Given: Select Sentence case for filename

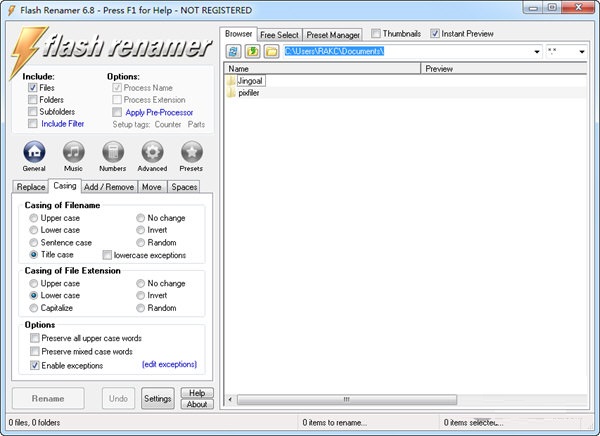Looking at the screenshot, I should click(34, 242).
